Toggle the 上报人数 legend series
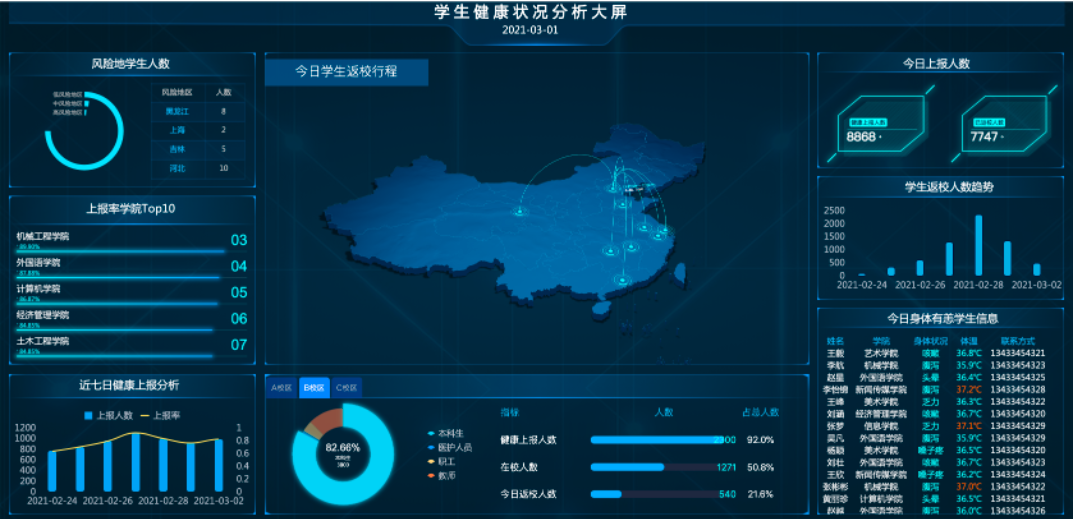The width and height of the screenshot is (1073, 519). coord(109,415)
